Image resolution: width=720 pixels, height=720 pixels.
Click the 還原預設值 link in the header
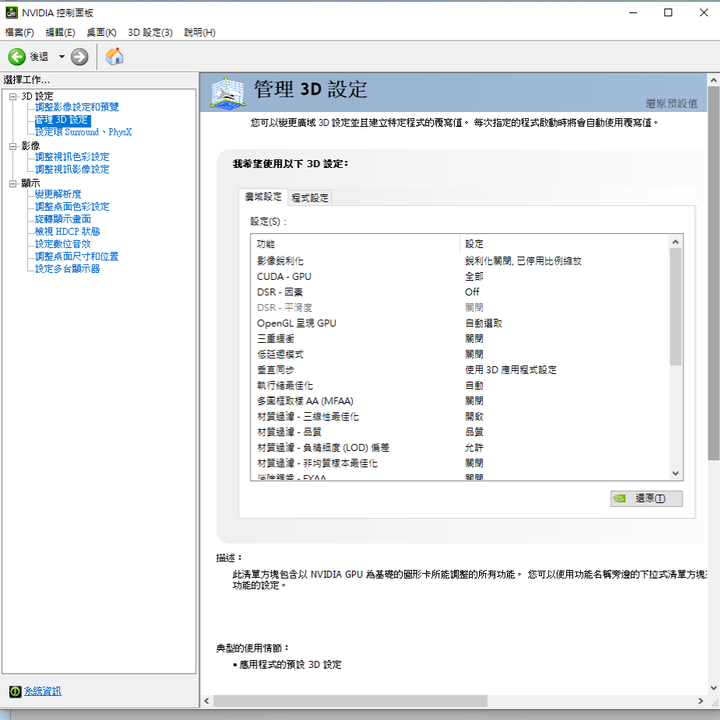point(671,103)
